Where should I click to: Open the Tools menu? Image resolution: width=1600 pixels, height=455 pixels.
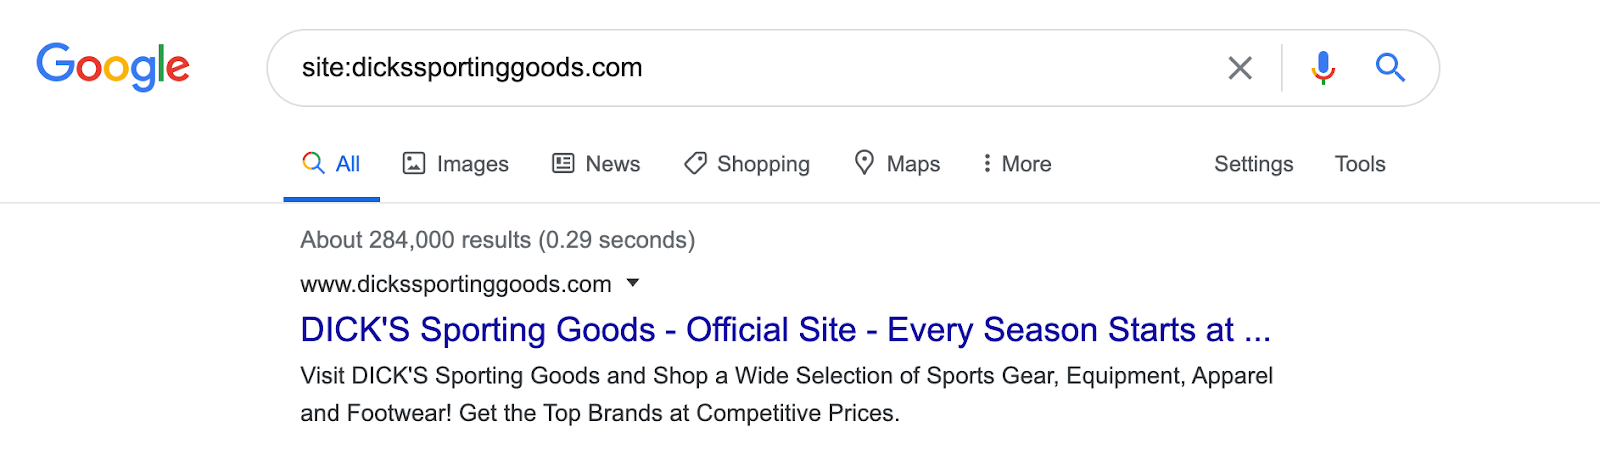click(x=1360, y=164)
